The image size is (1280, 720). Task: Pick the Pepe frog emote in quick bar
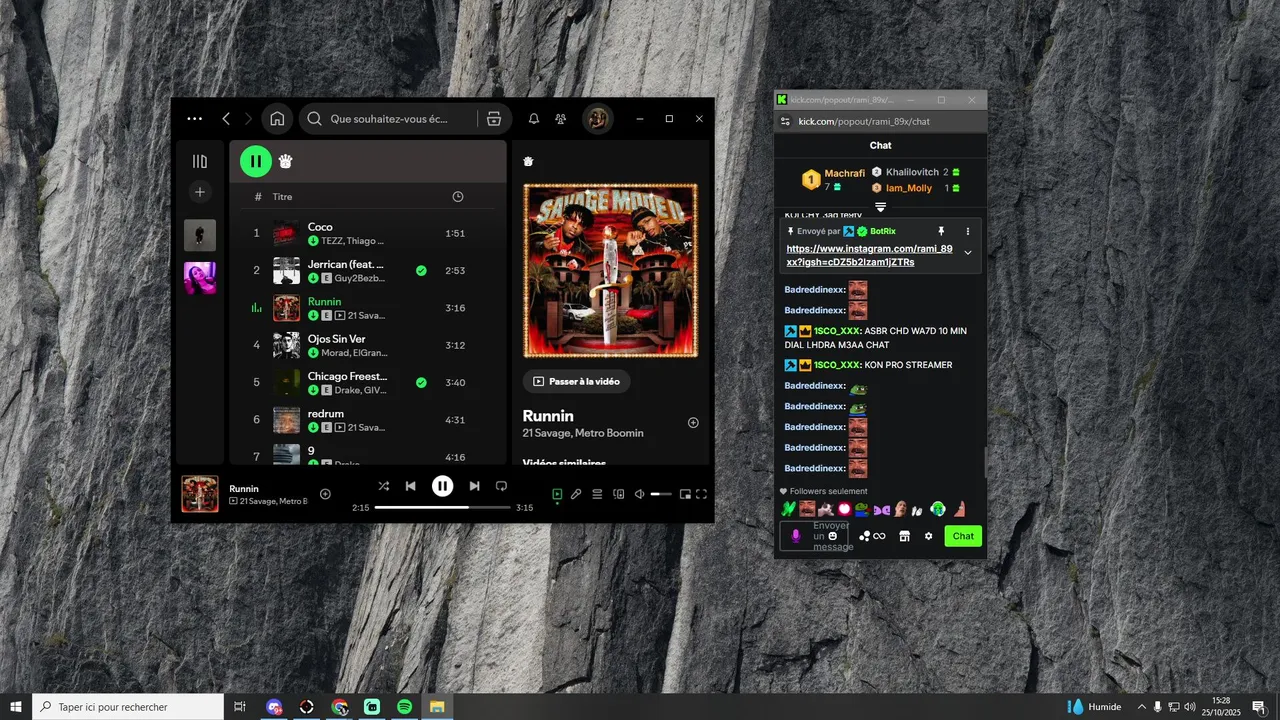point(861,509)
